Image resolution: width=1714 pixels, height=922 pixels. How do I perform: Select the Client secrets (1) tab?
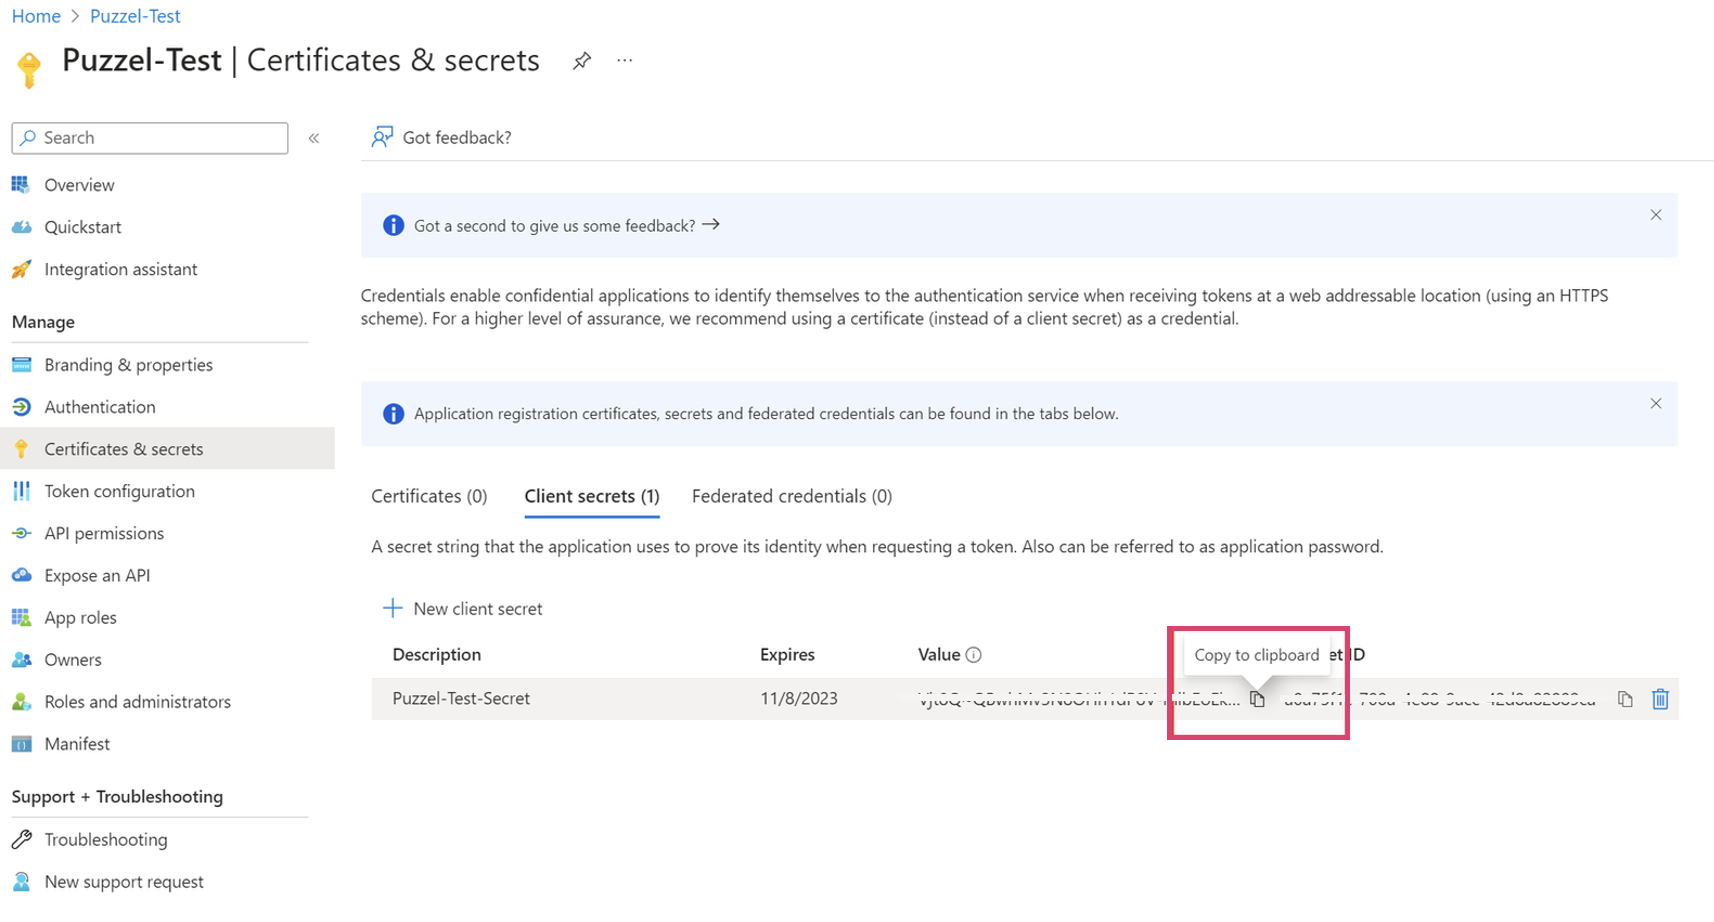pos(591,496)
